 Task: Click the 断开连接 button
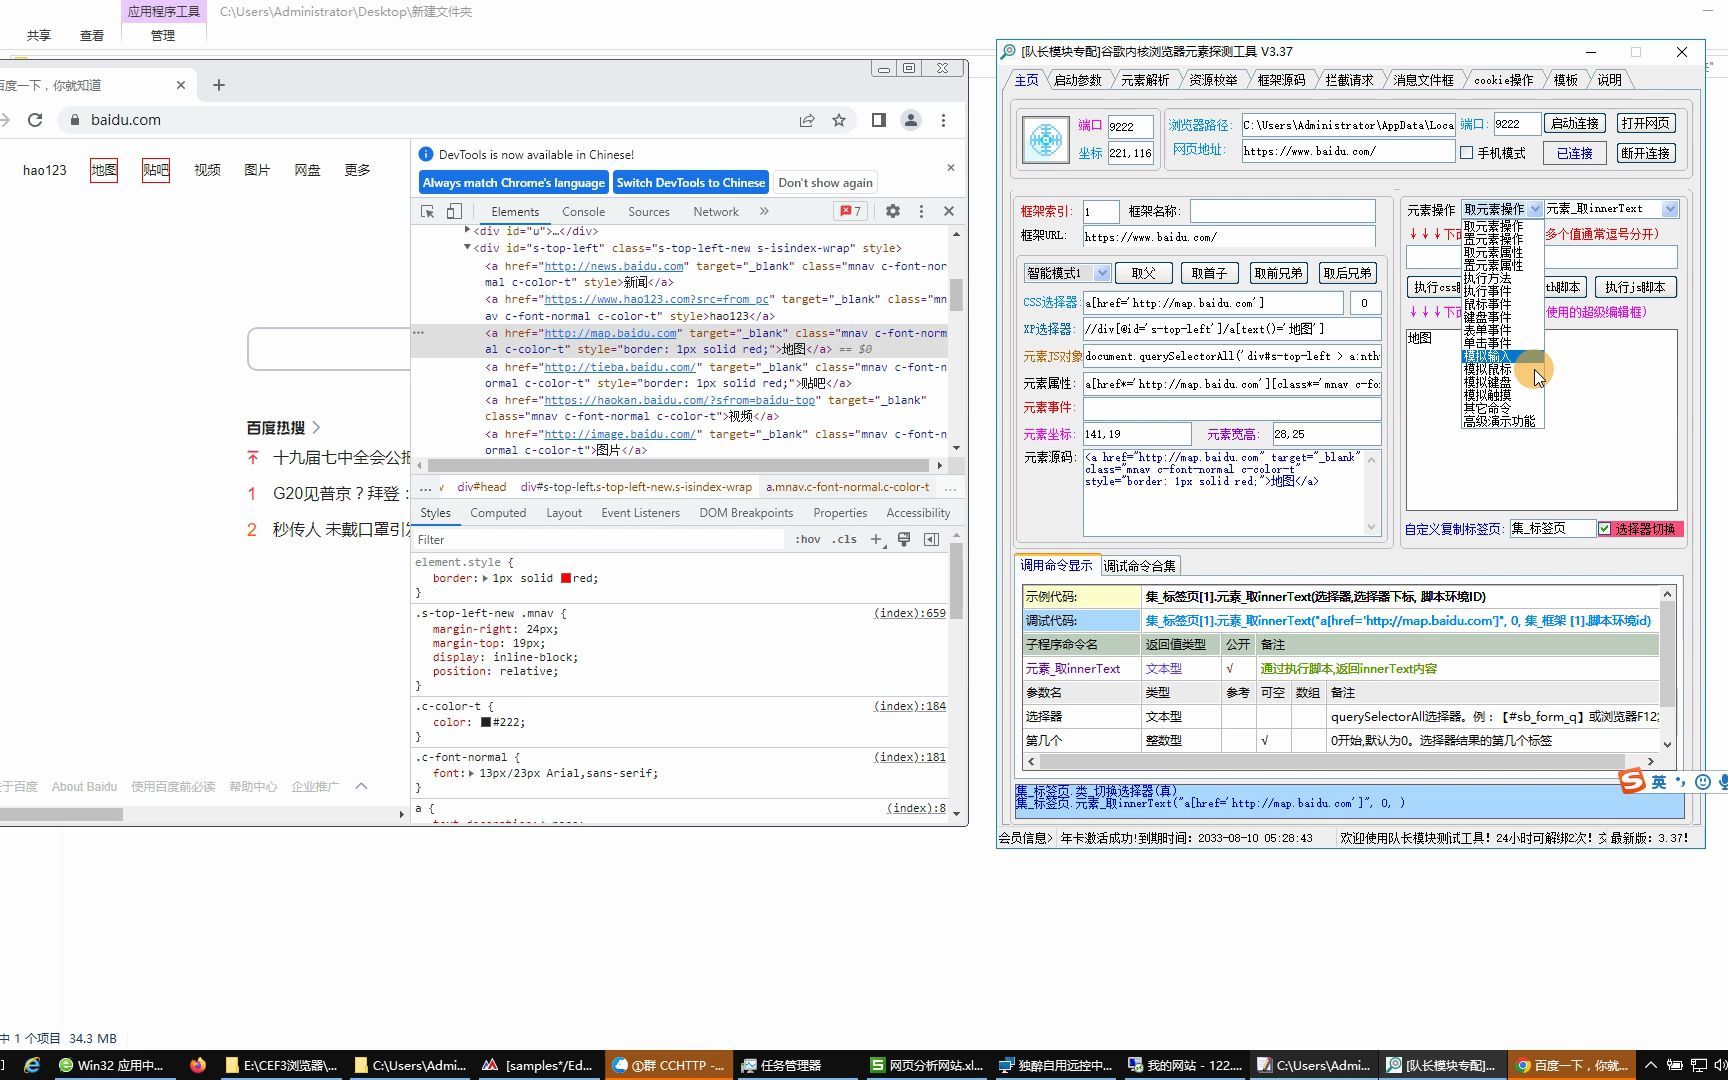click(1645, 153)
